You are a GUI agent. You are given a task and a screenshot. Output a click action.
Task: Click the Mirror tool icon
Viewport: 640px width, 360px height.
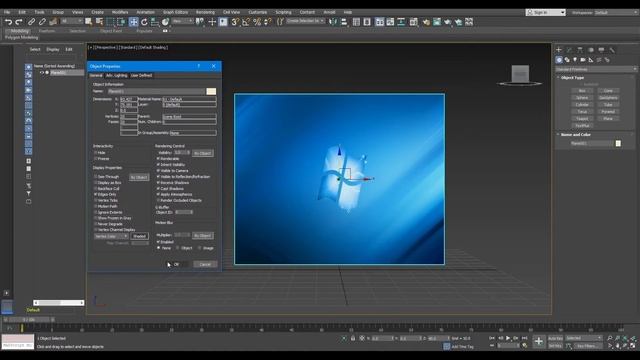pos(333,22)
